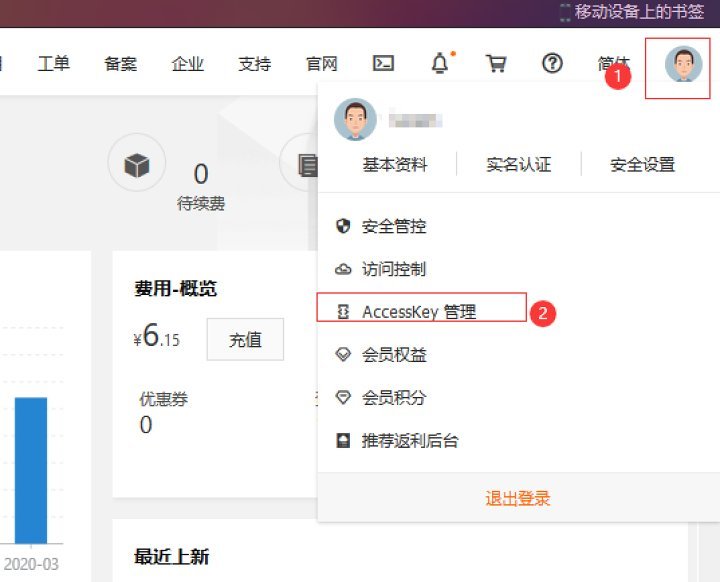Click the 2020-03 axis label
Screen dimensions: 720x582
31,564
